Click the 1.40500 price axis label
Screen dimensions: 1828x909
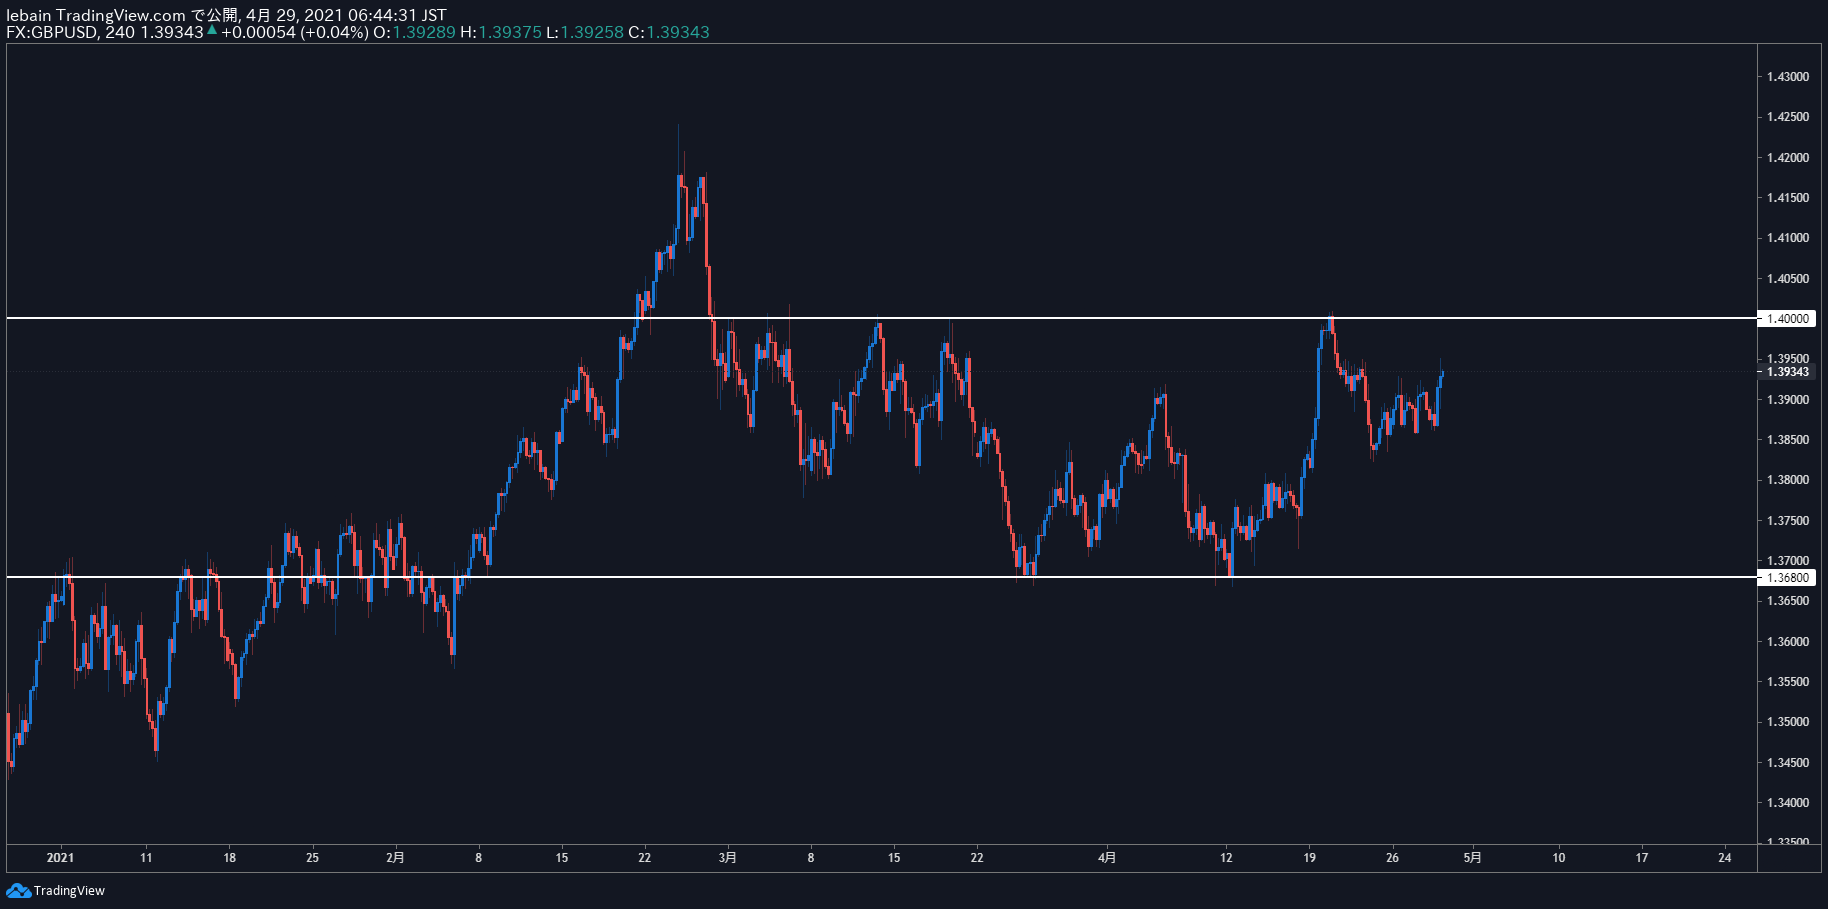point(1787,279)
